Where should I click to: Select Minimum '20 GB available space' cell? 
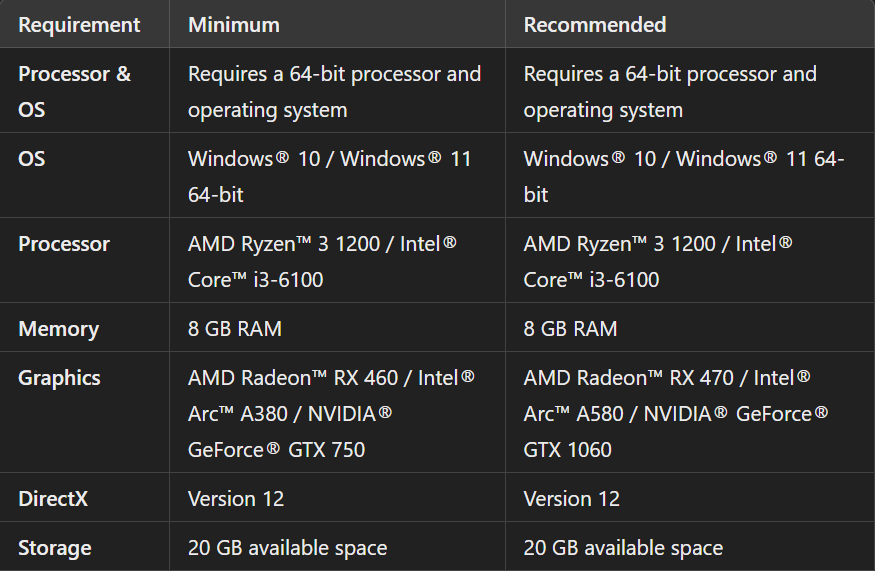tap(287, 548)
